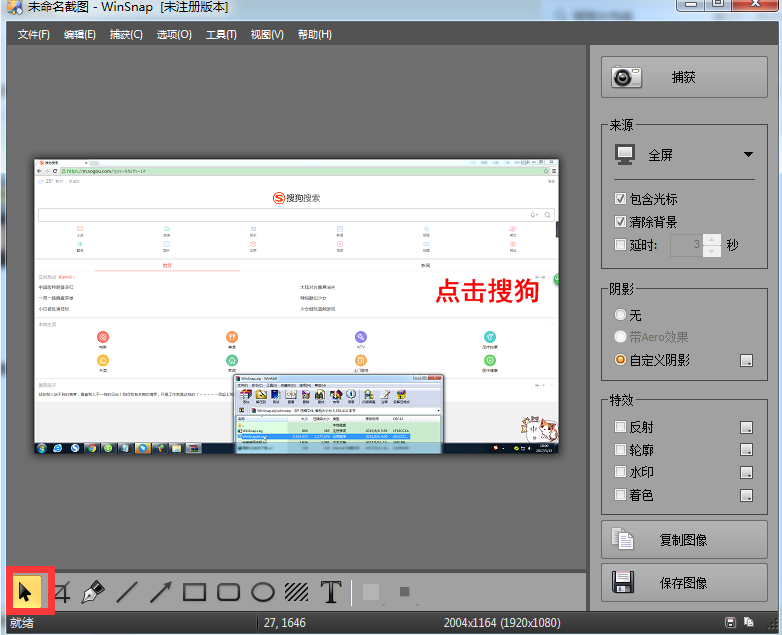782x635 pixels.
Task: Choose the Ellipse shape tool
Action: (262, 592)
